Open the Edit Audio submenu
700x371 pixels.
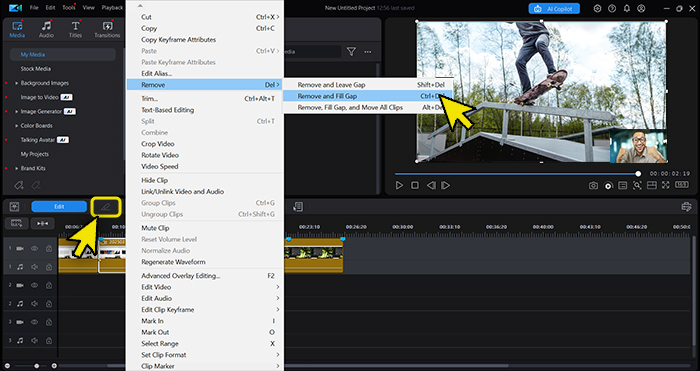[205, 298]
